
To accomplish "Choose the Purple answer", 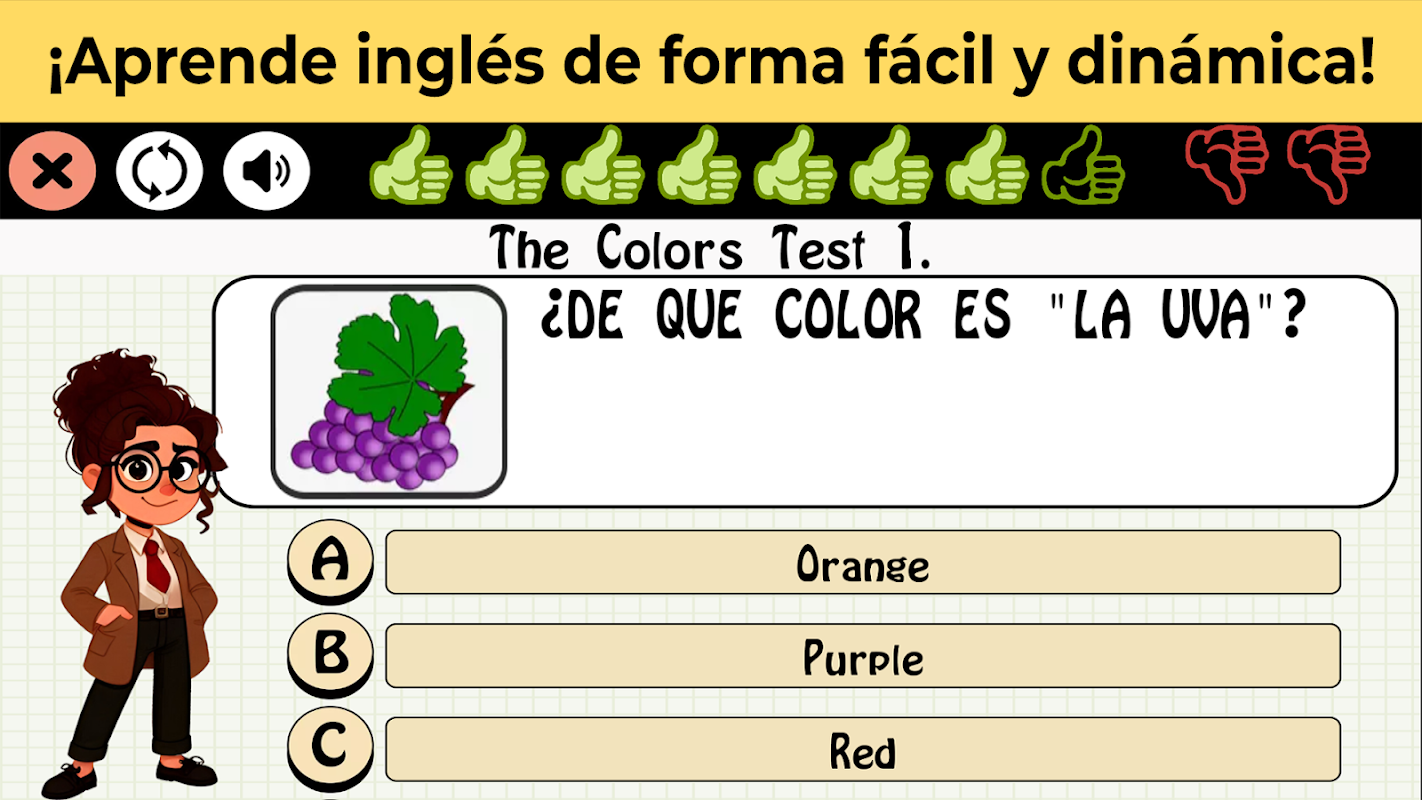I will (862, 655).
